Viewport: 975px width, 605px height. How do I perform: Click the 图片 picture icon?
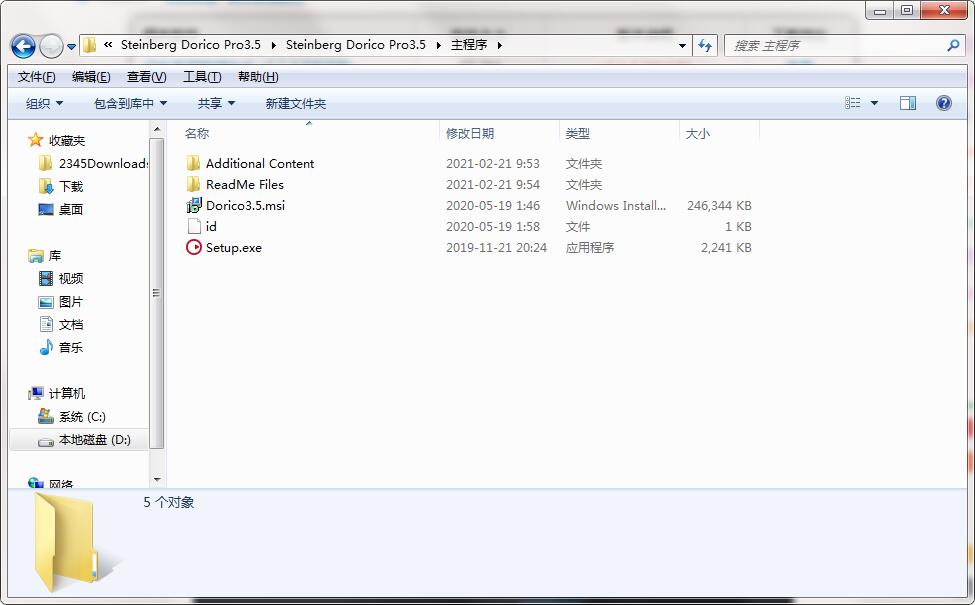pos(45,302)
